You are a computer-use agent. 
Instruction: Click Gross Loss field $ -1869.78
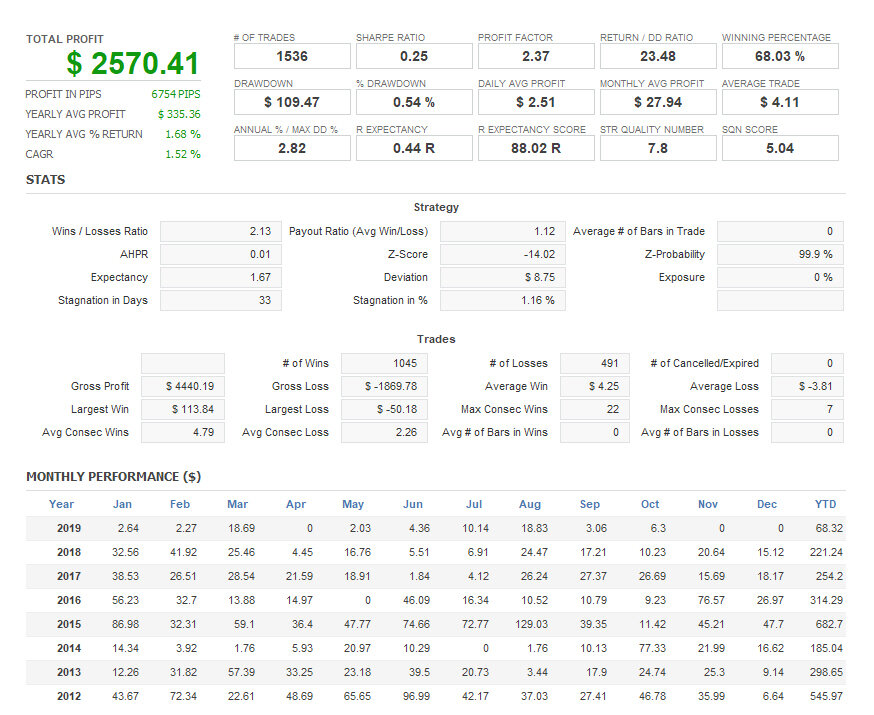point(384,386)
